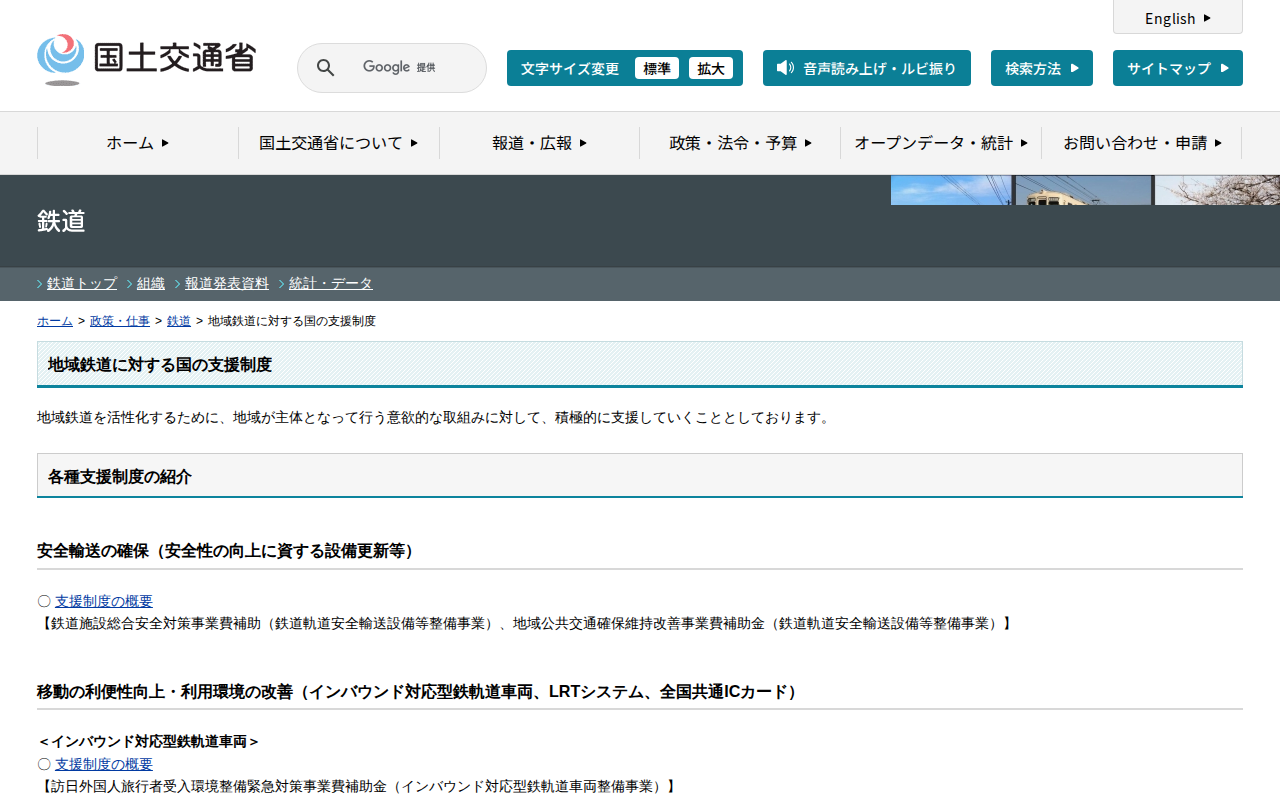The image size is (1280, 800).
Task: Click the speaker icon for audio reading
Action: point(785,68)
